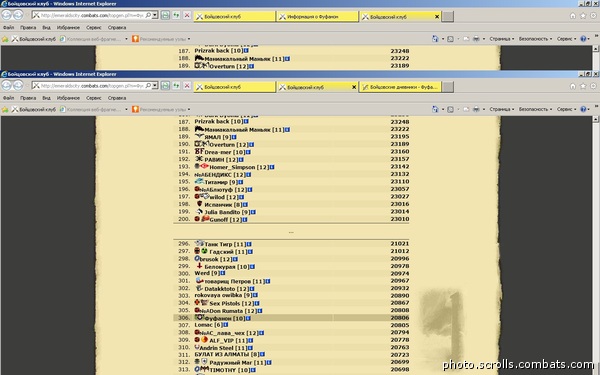
Task: Open Рекомендуемые узлы dropdown in back window
Action: (x=161, y=39)
